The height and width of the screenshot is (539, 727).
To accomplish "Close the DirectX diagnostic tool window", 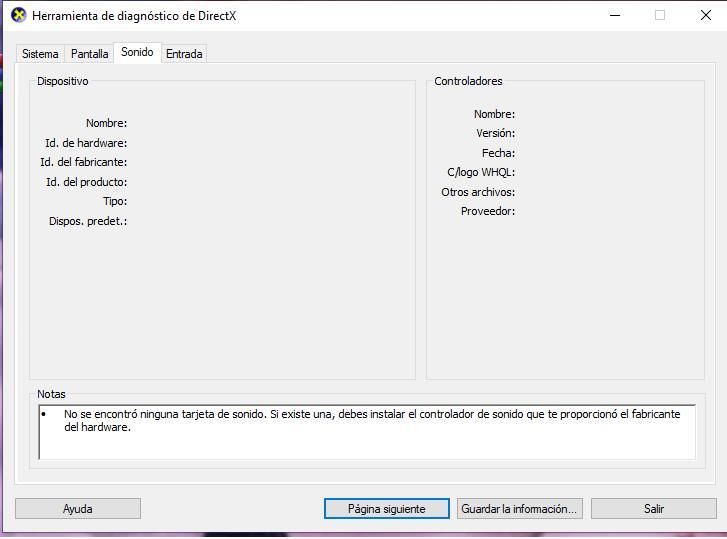I will [705, 15].
